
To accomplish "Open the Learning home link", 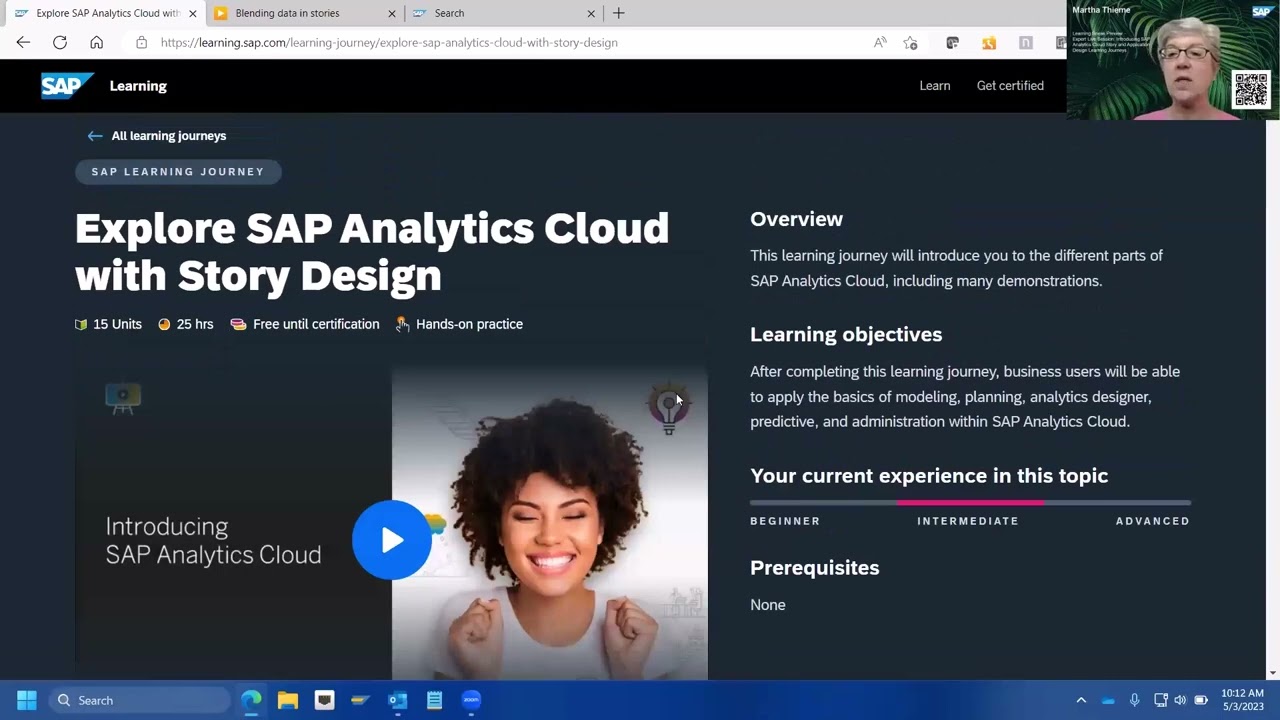I will click(138, 86).
